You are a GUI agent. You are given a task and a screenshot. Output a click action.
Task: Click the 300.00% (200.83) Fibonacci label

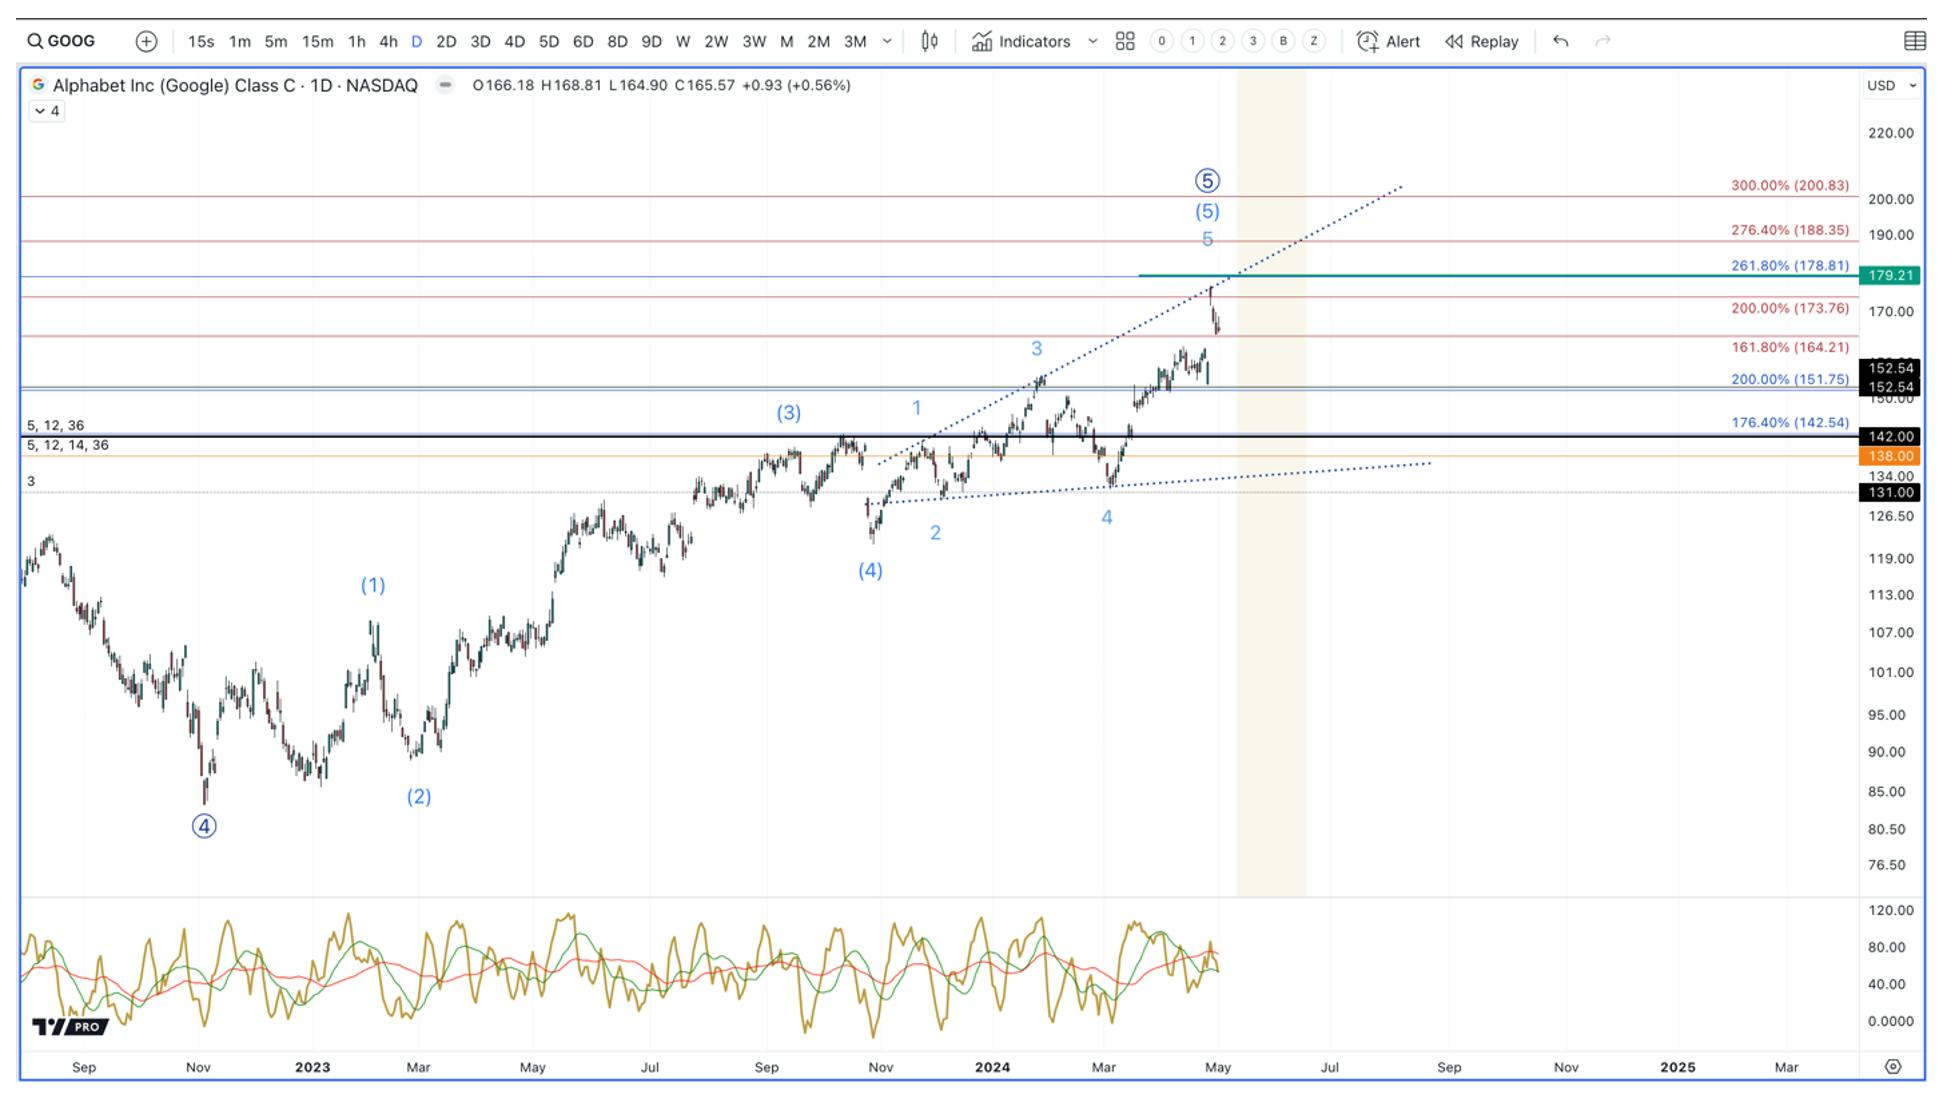click(1790, 185)
